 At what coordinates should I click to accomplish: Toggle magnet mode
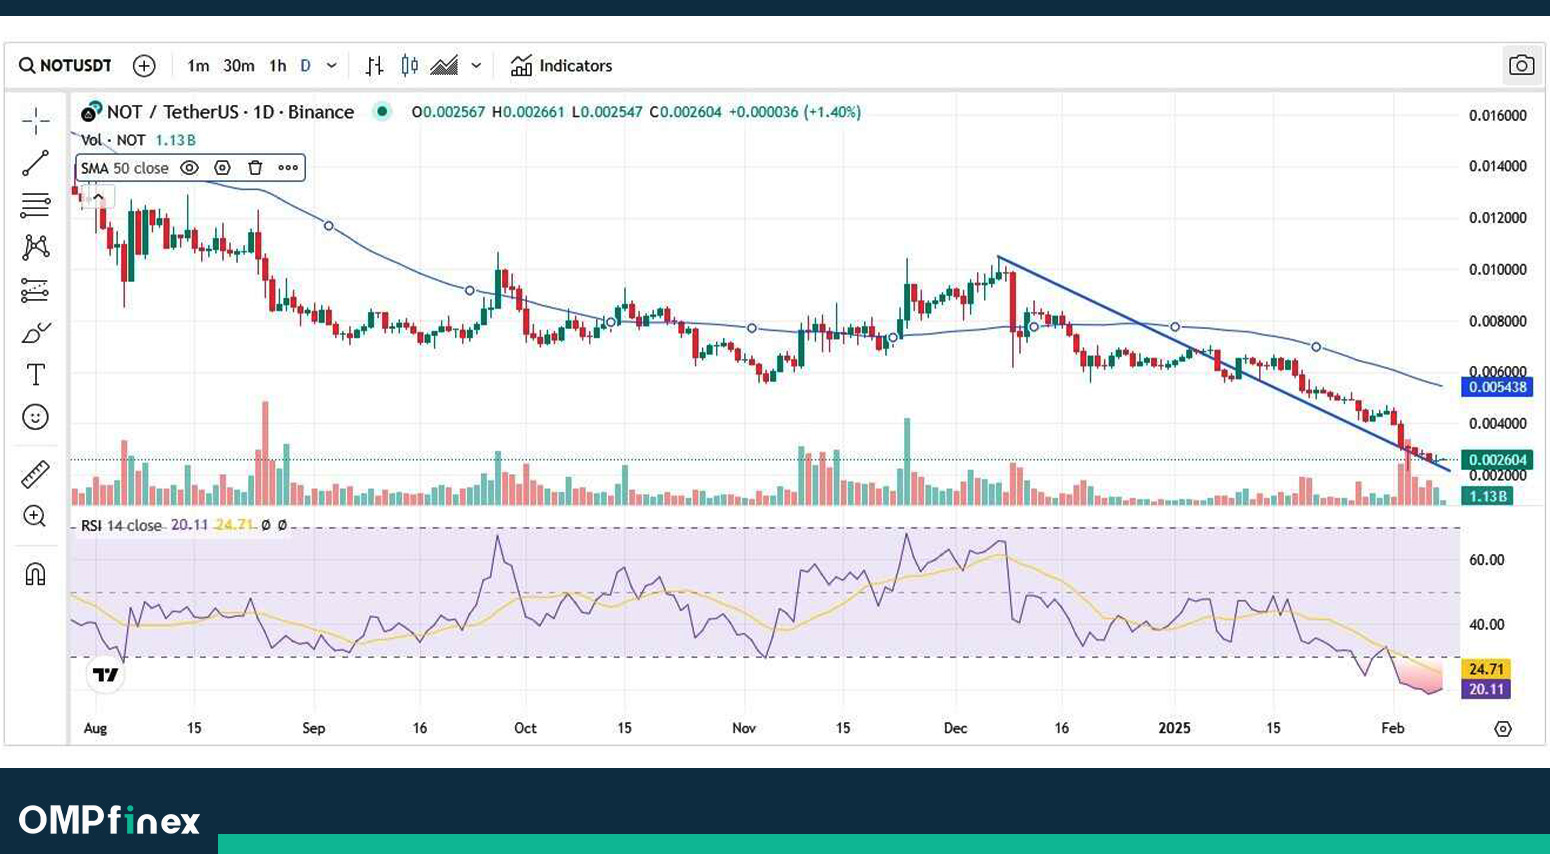[x=35, y=574]
